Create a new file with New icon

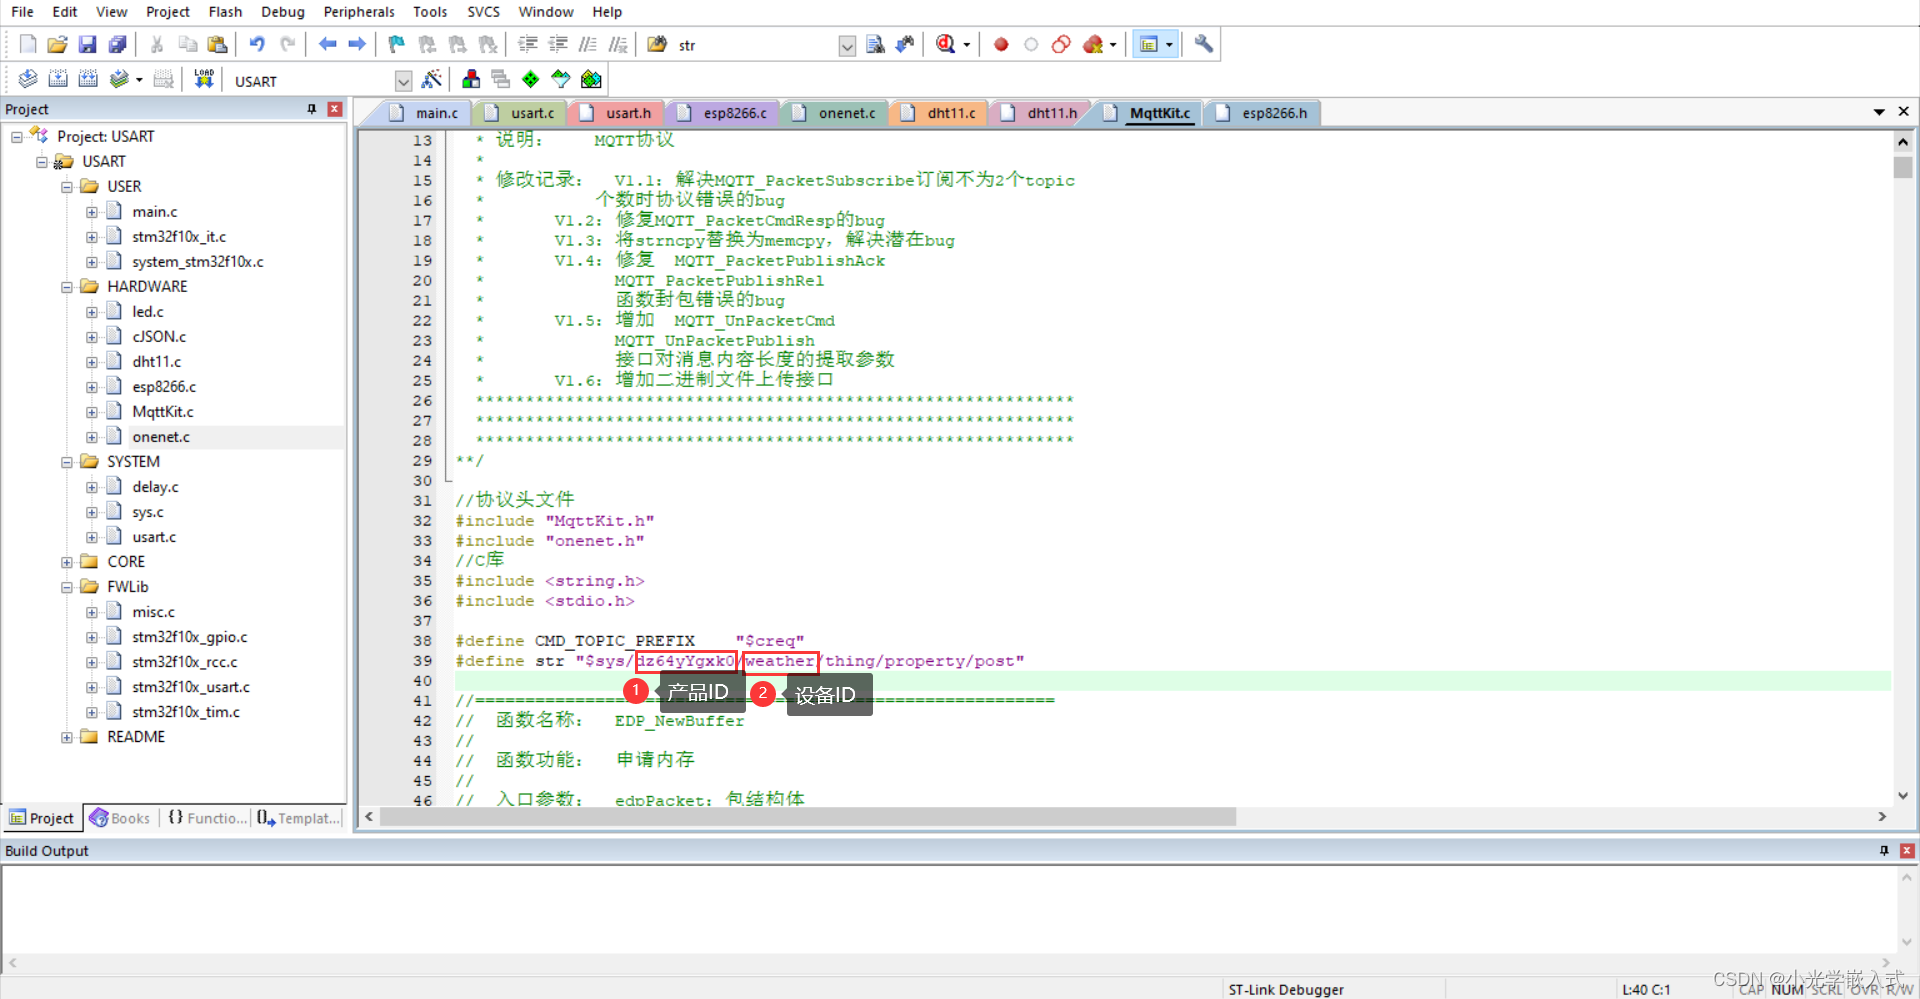click(x=28, y=44)
